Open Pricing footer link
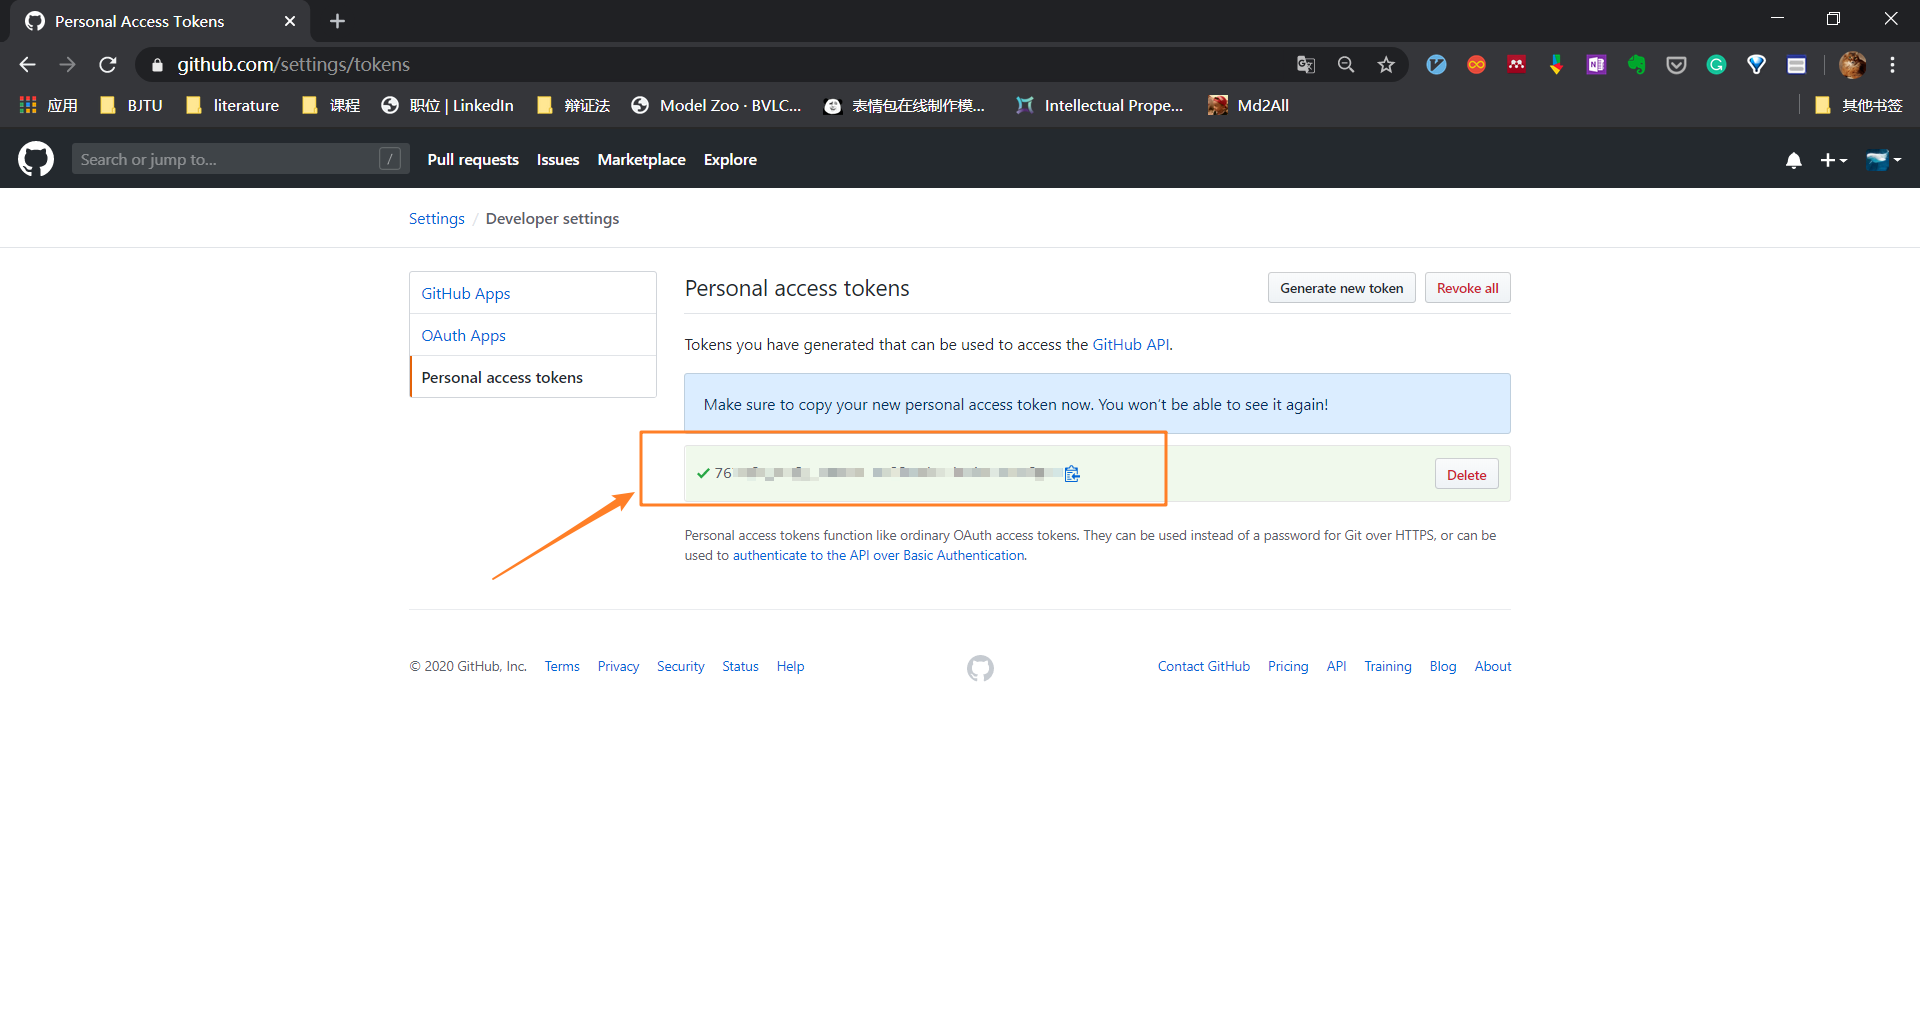The width and height of the screenshot is (1920, 1030). coord(1288,667)
